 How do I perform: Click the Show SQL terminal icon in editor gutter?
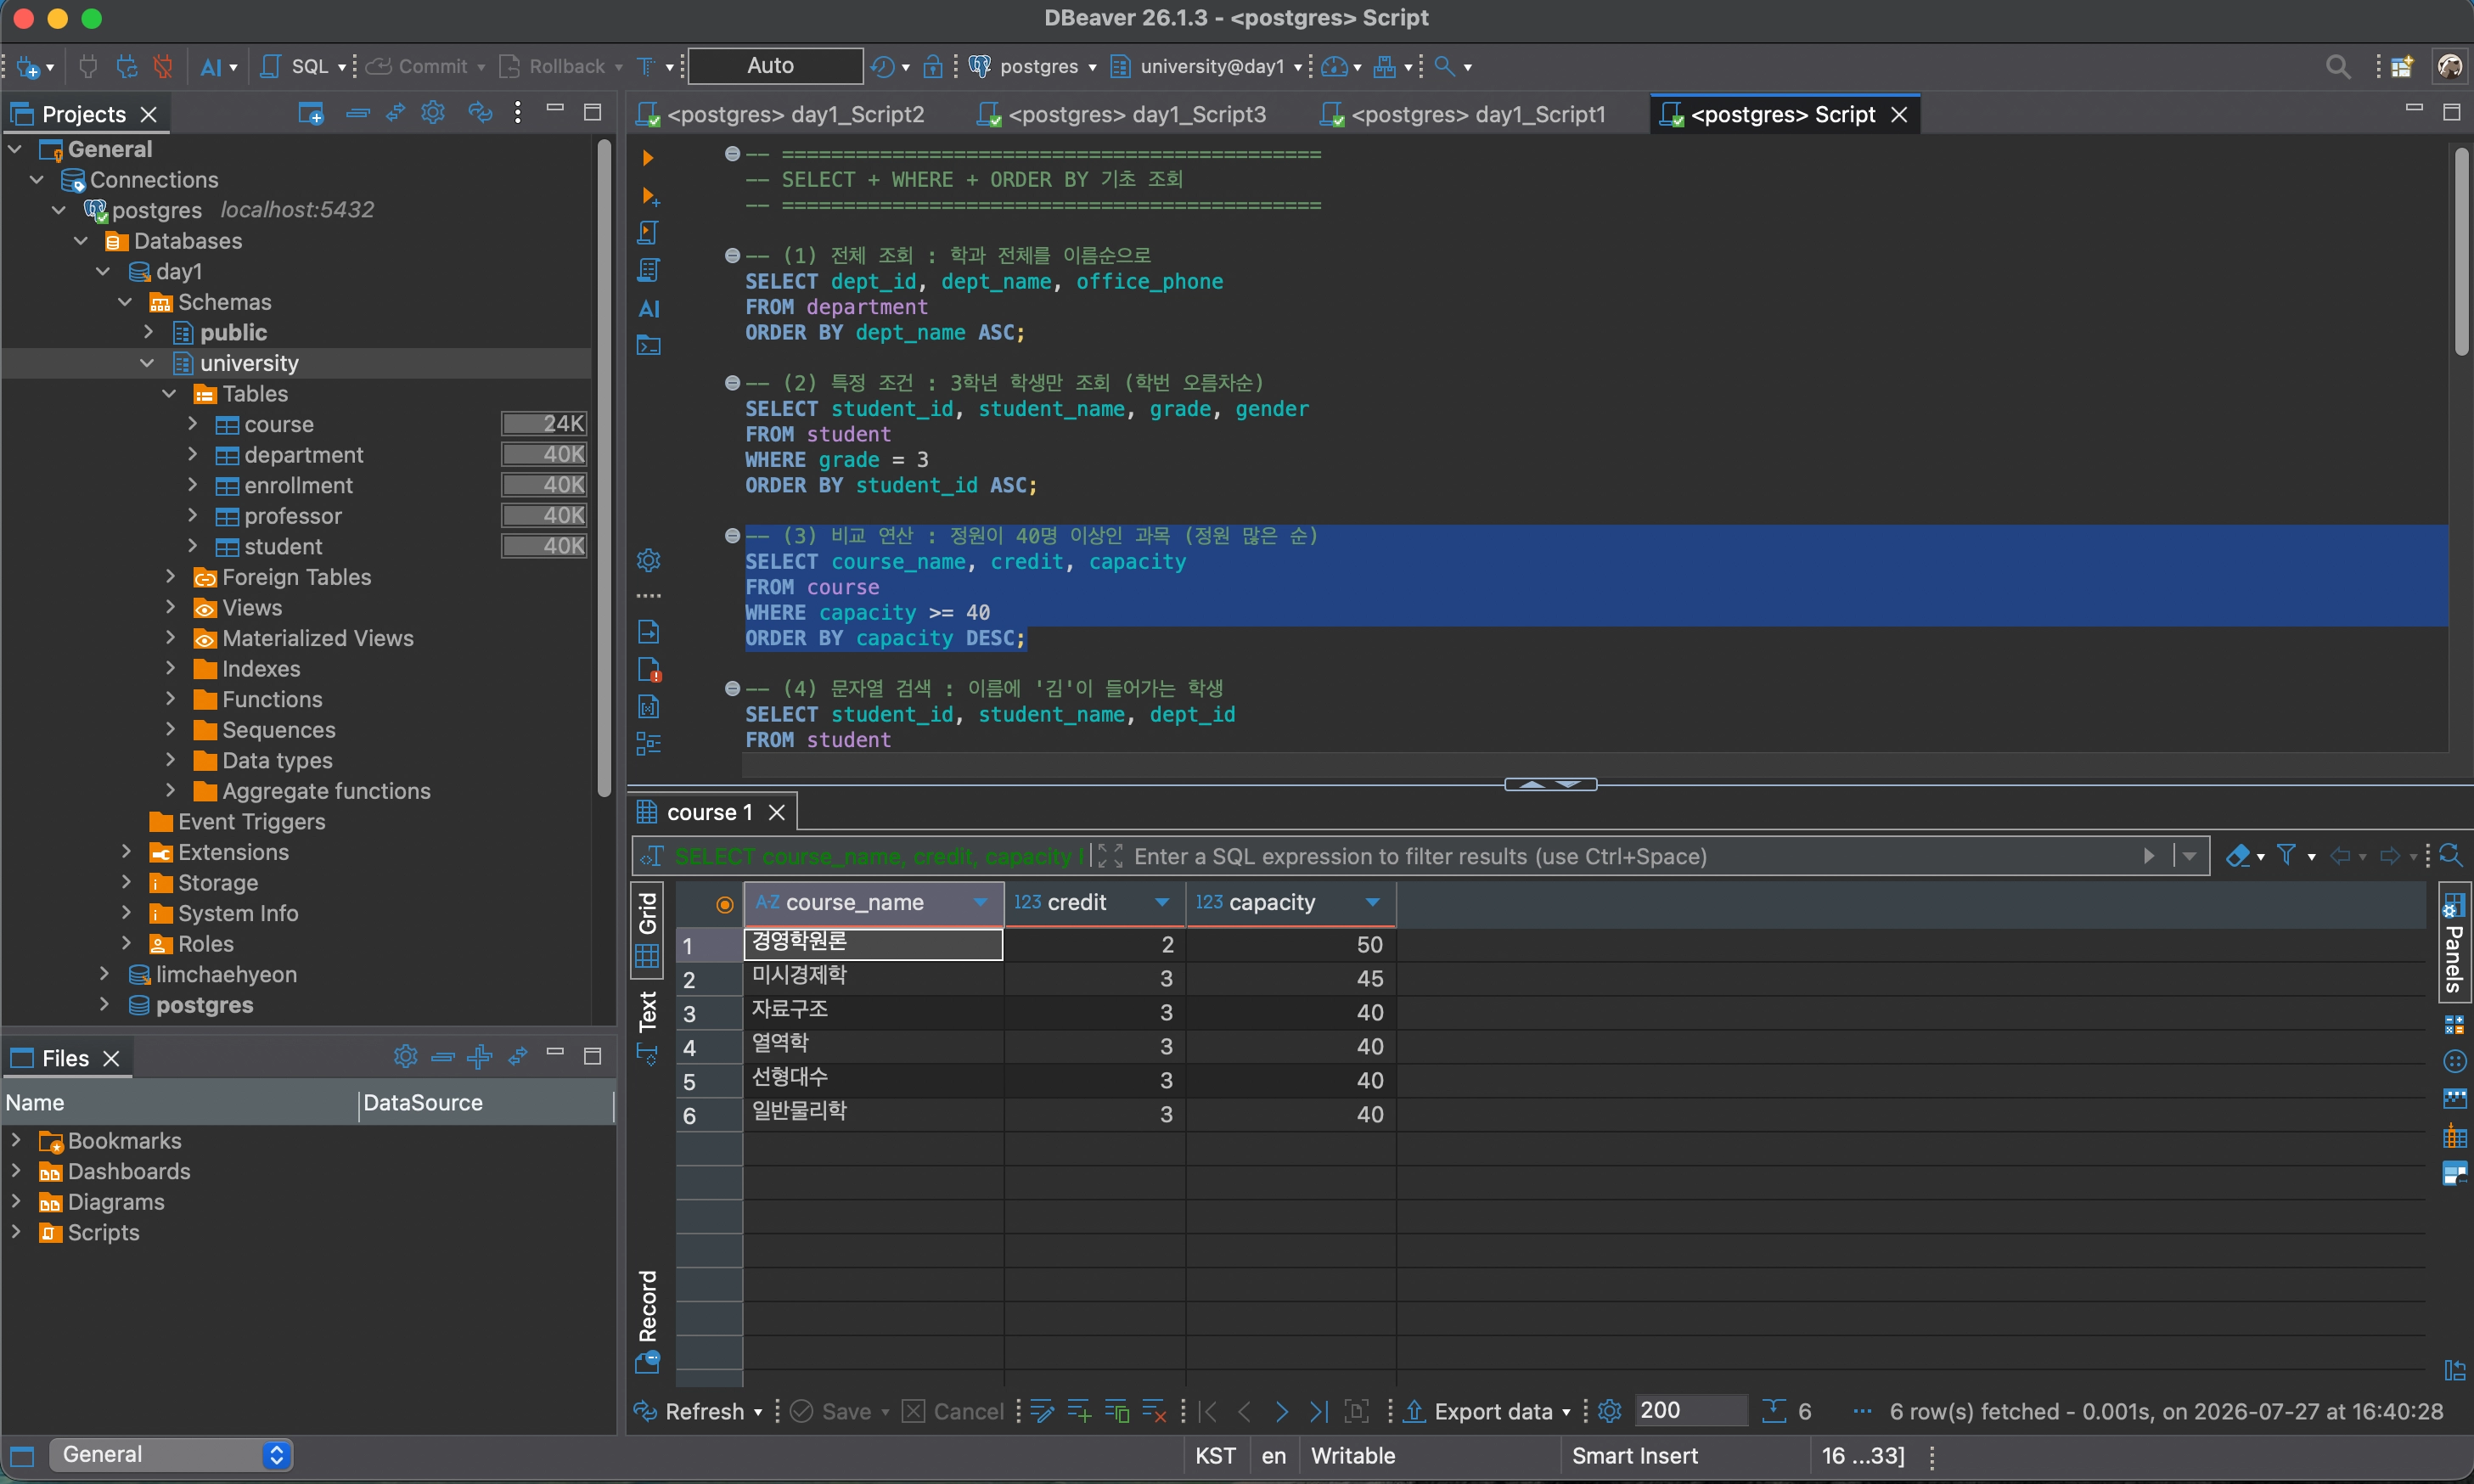click(x=649, y=346)
